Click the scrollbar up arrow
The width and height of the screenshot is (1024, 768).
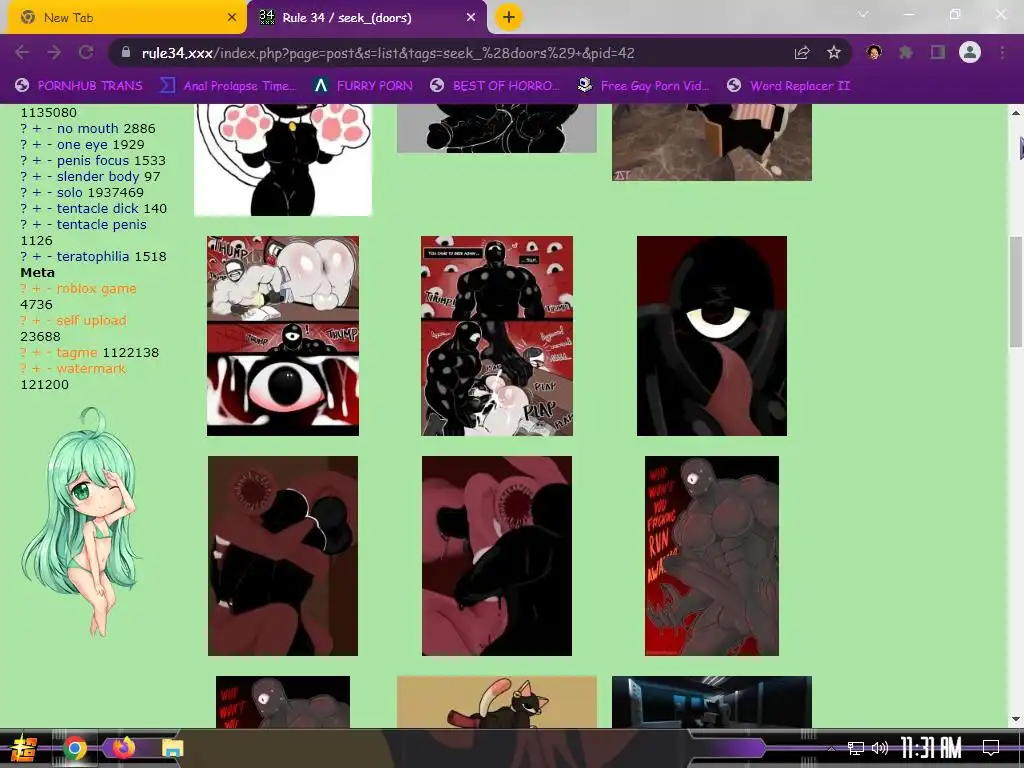(x=1016, y=113)
